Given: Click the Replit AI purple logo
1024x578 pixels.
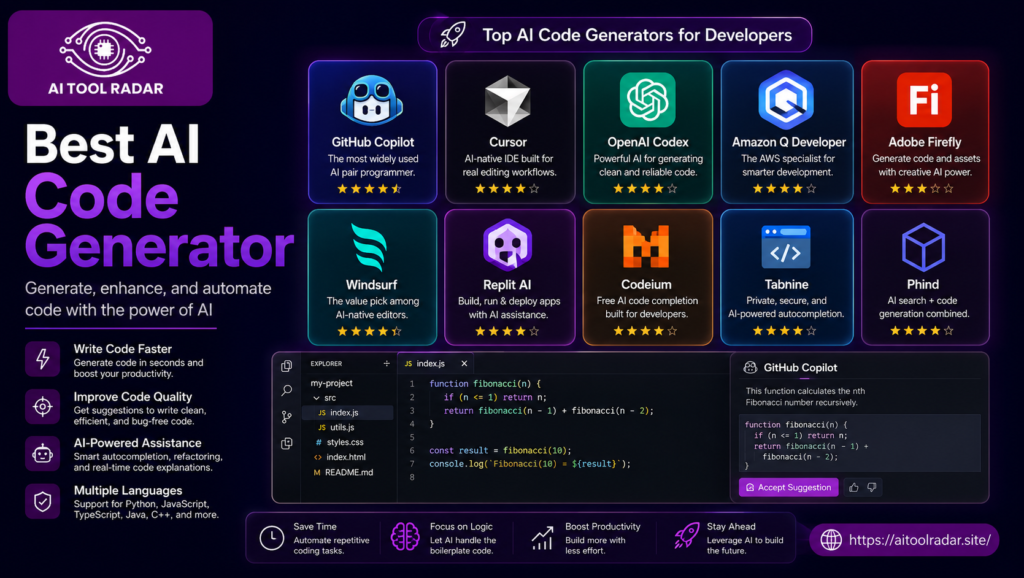Looking at the screenshot, I should [507, 245].
